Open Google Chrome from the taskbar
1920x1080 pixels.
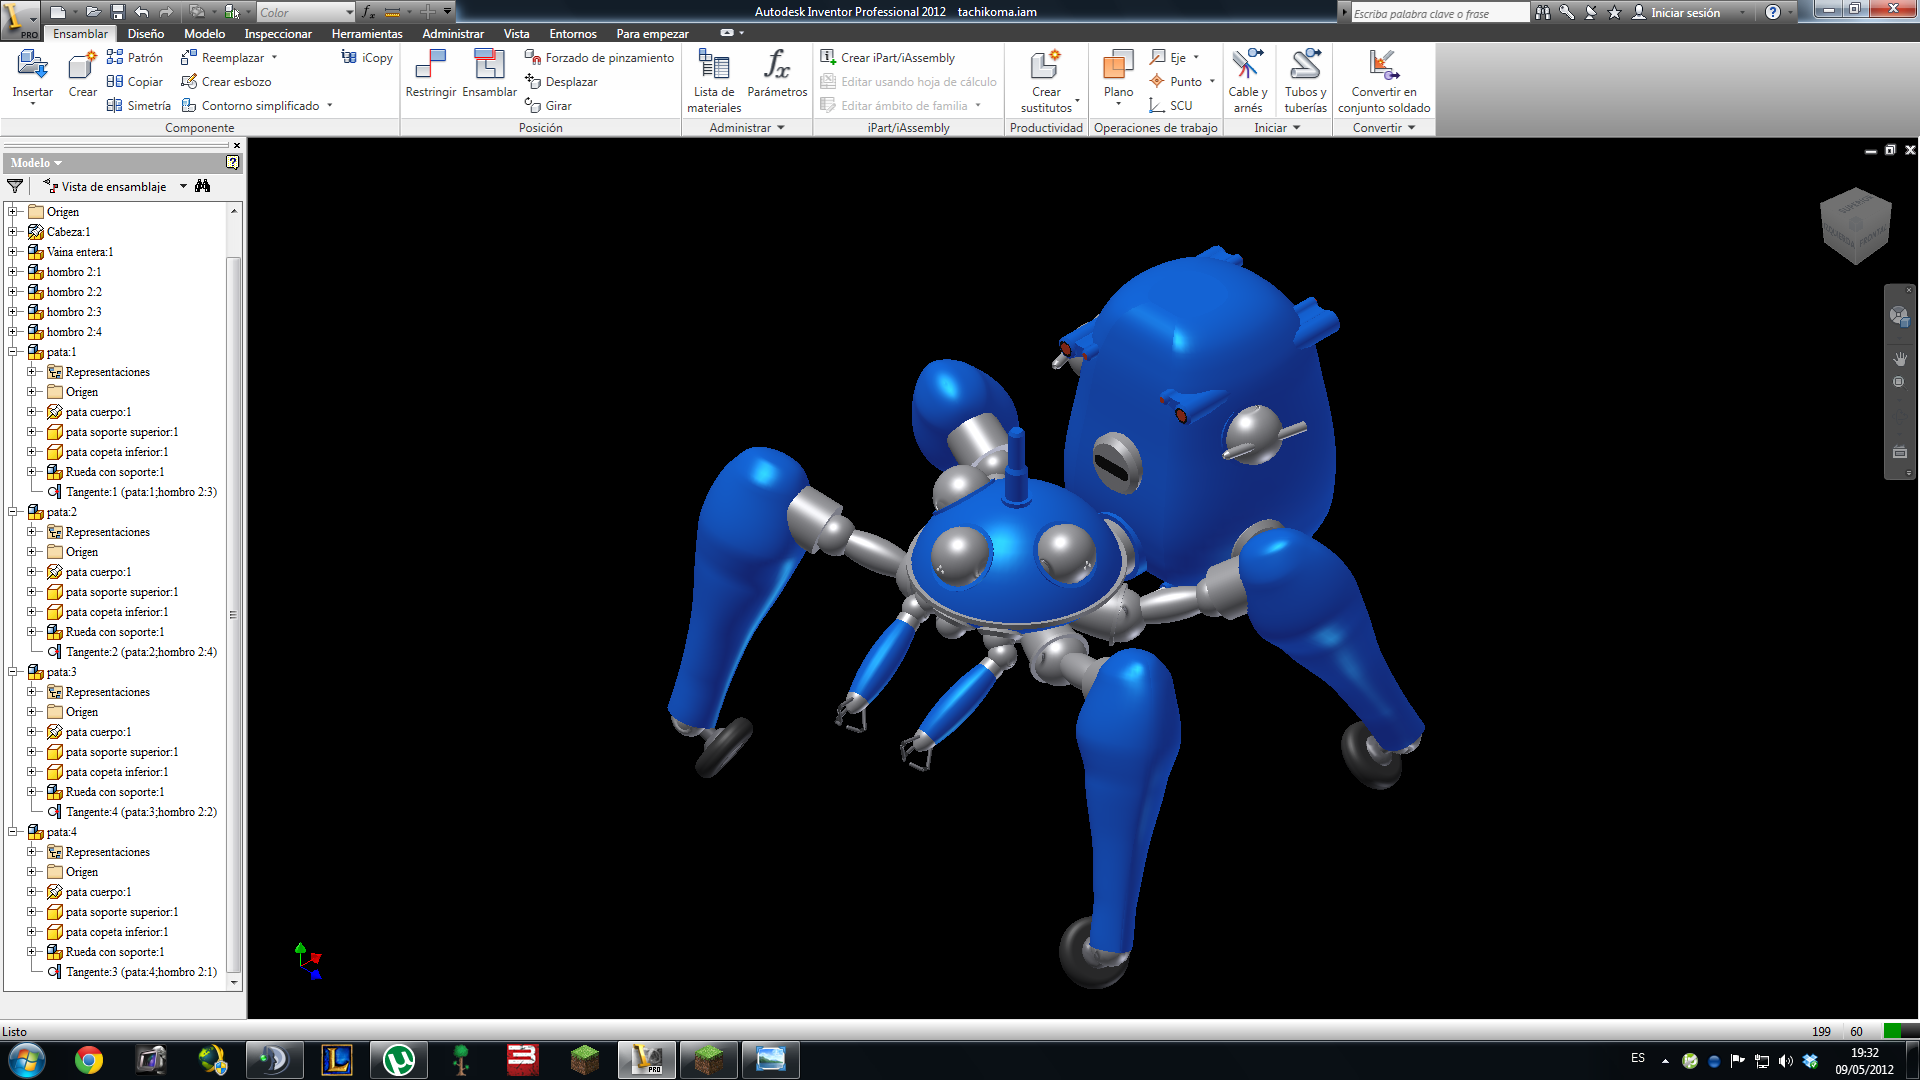click(x=89, y=1059)
